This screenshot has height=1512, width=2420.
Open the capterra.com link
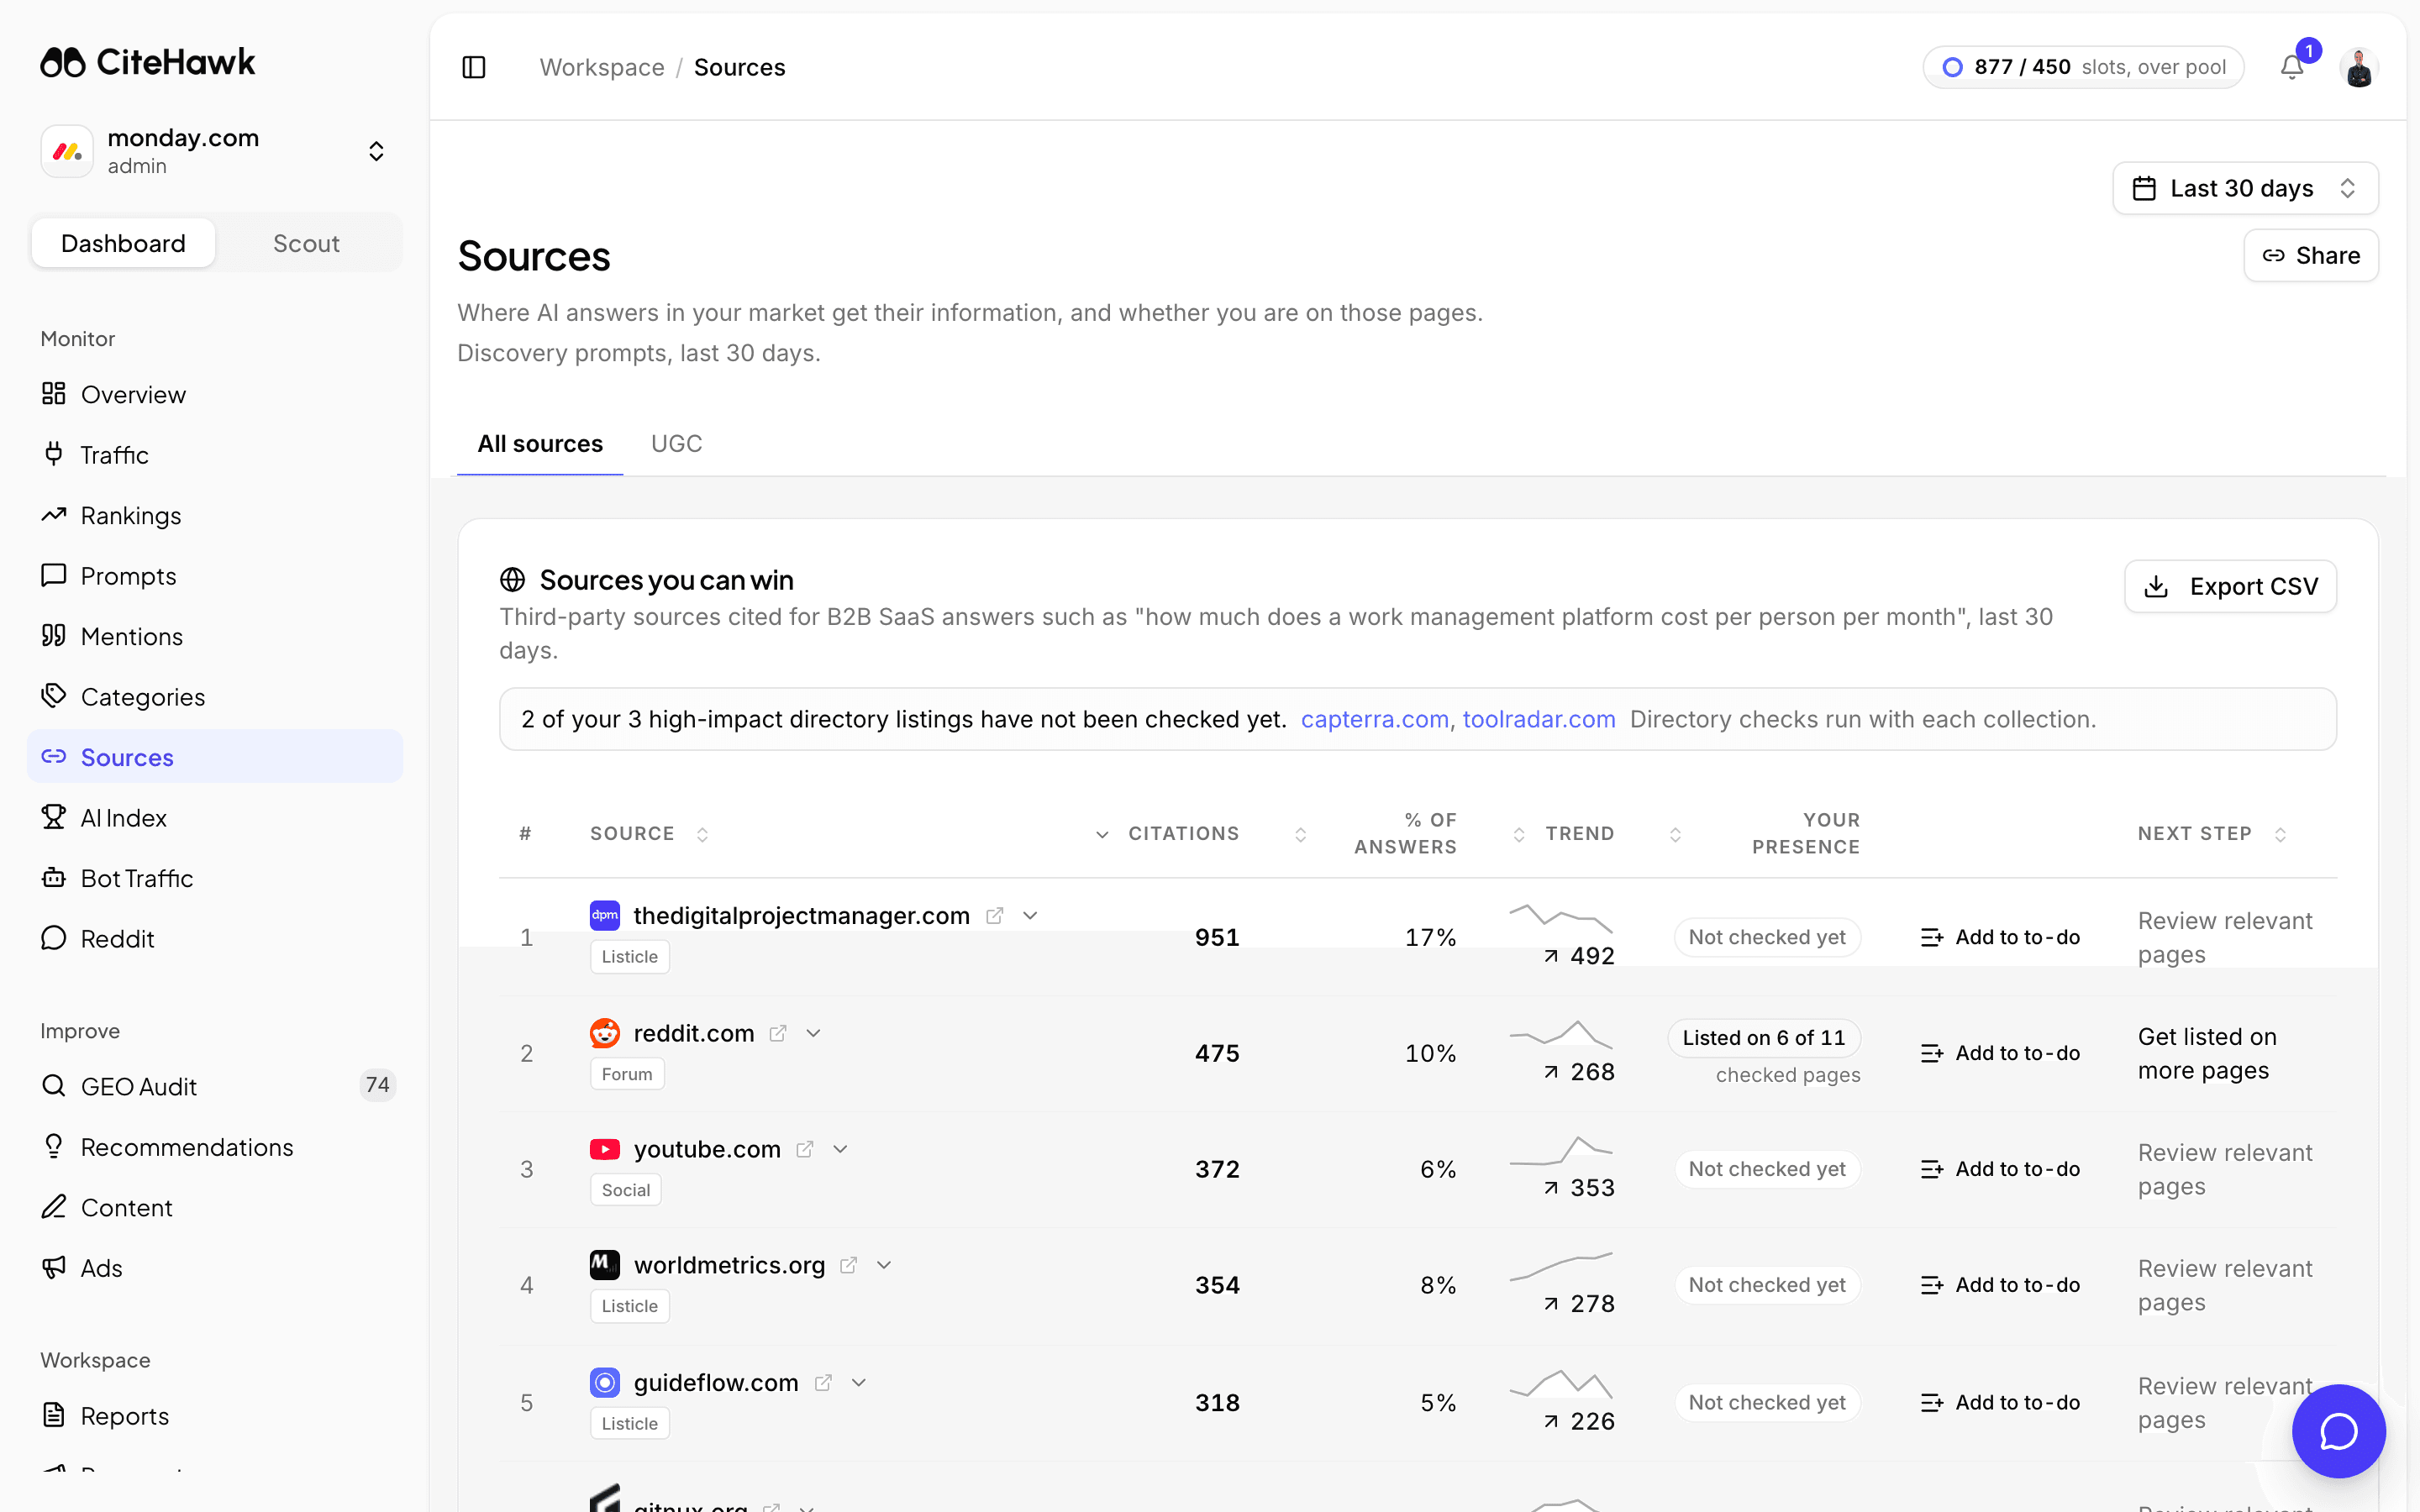[1374, 719]
